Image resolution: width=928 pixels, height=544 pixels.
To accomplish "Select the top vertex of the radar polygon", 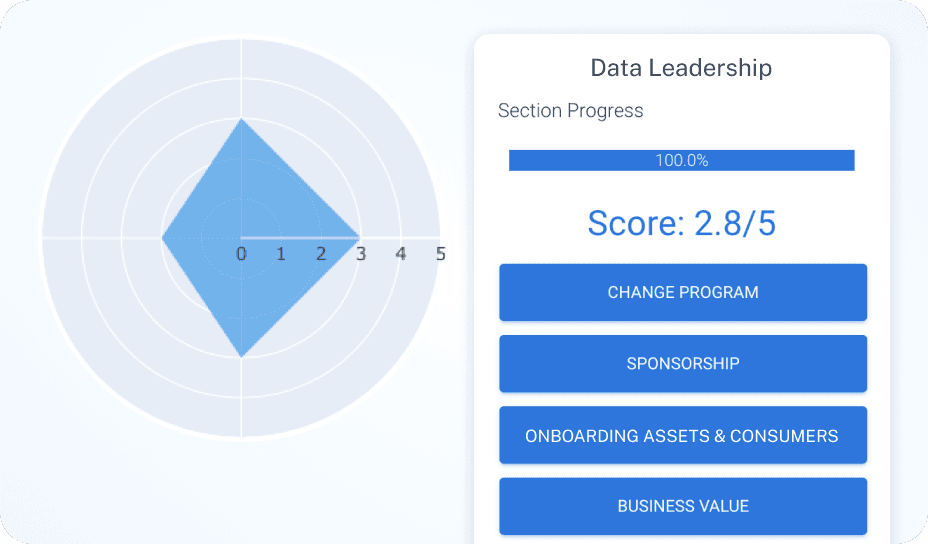I will (x=241, y=119).
